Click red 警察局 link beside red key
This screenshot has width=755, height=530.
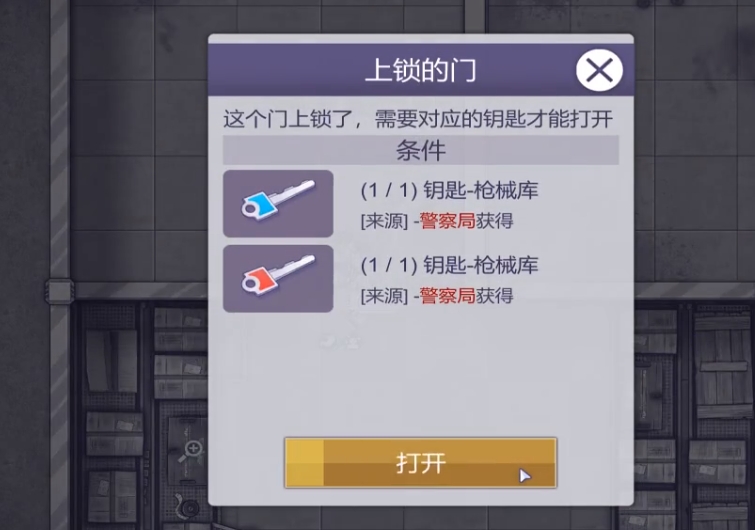pyautogui.click(x=447, y=296)
